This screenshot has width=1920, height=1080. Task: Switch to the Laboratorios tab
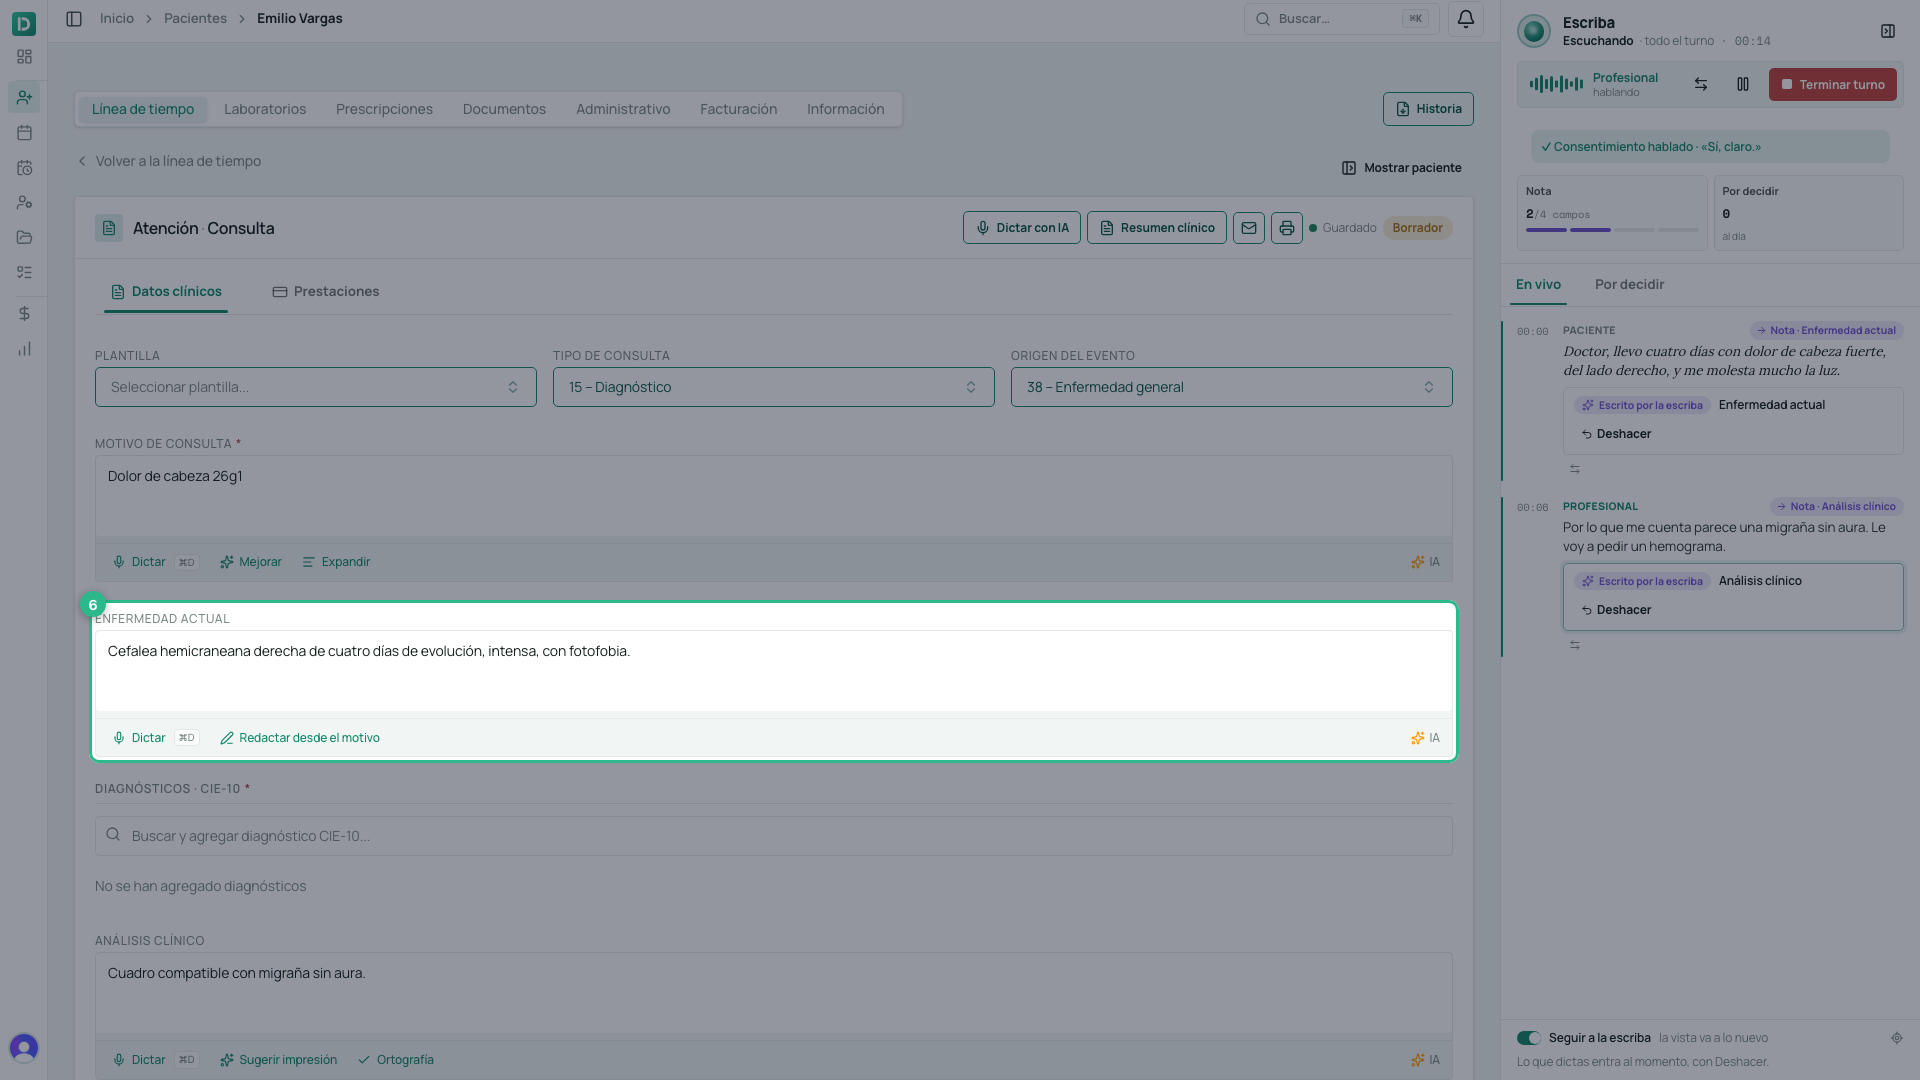(265, 109)
